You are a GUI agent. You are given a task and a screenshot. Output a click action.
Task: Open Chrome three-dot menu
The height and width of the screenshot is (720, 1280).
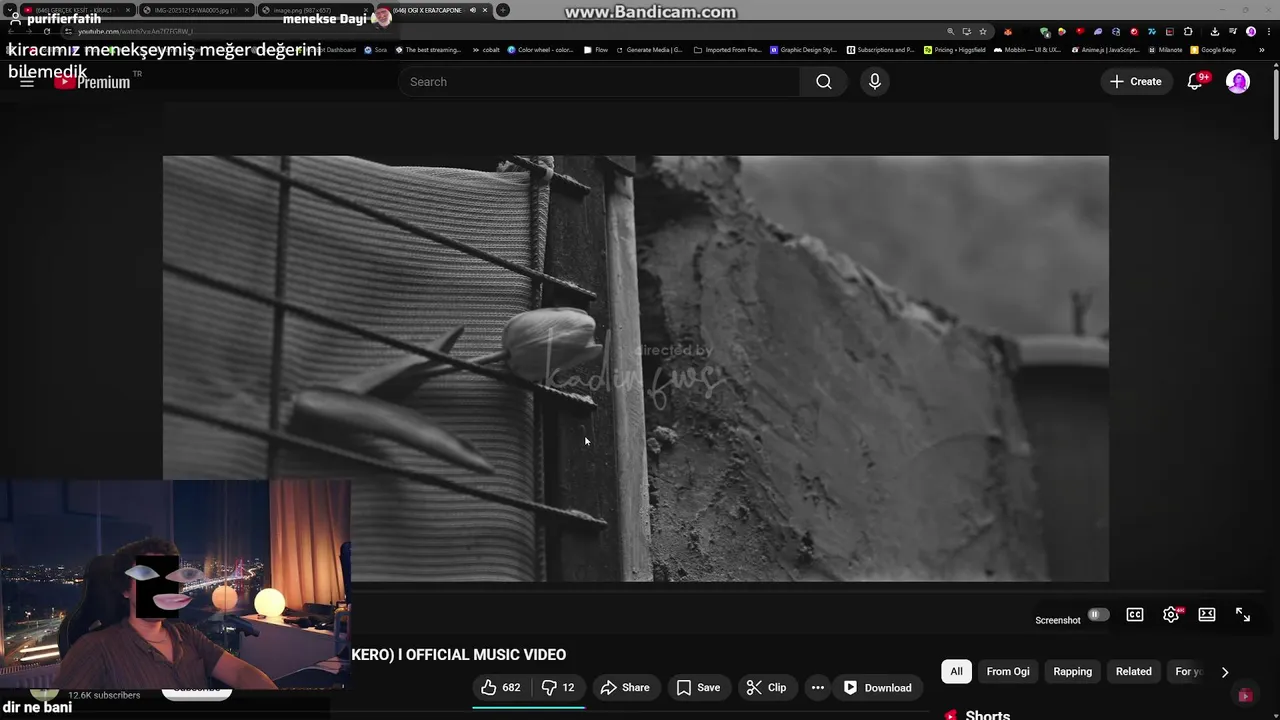(x=1269, y=32)
